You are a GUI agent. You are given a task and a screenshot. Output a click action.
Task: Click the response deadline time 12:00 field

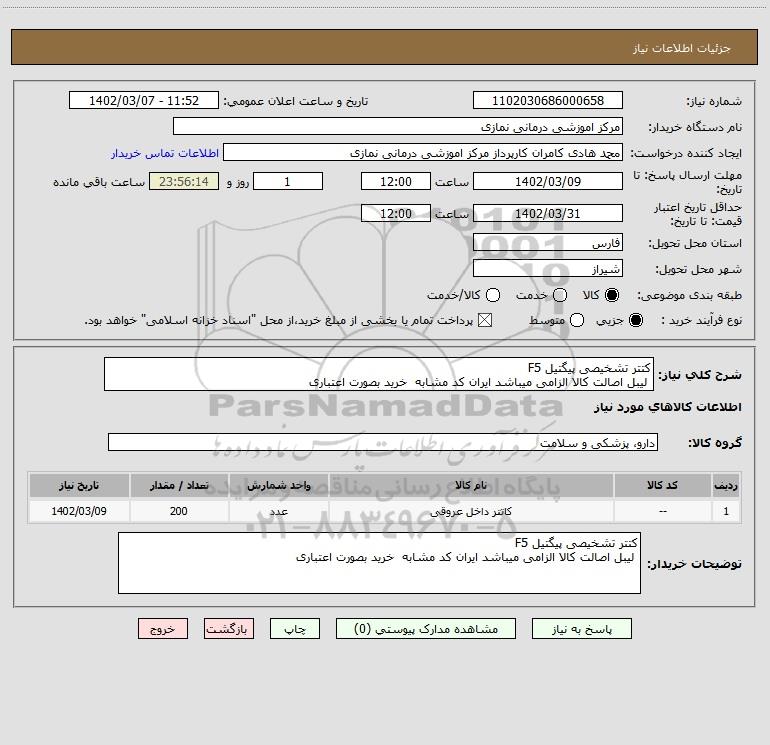396,181
